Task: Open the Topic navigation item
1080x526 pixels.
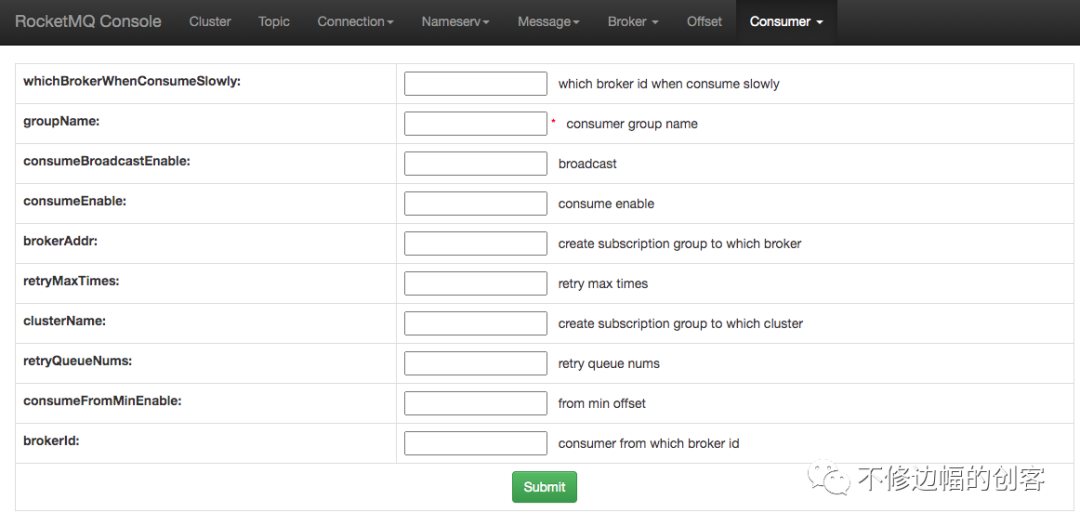Action: [274, 22]
